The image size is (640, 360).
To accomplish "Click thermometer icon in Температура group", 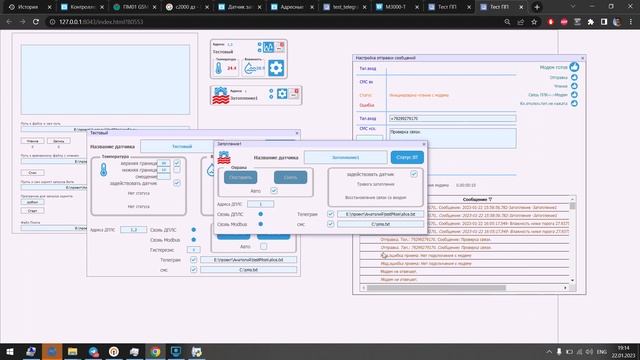I will (x=104, y=169).
